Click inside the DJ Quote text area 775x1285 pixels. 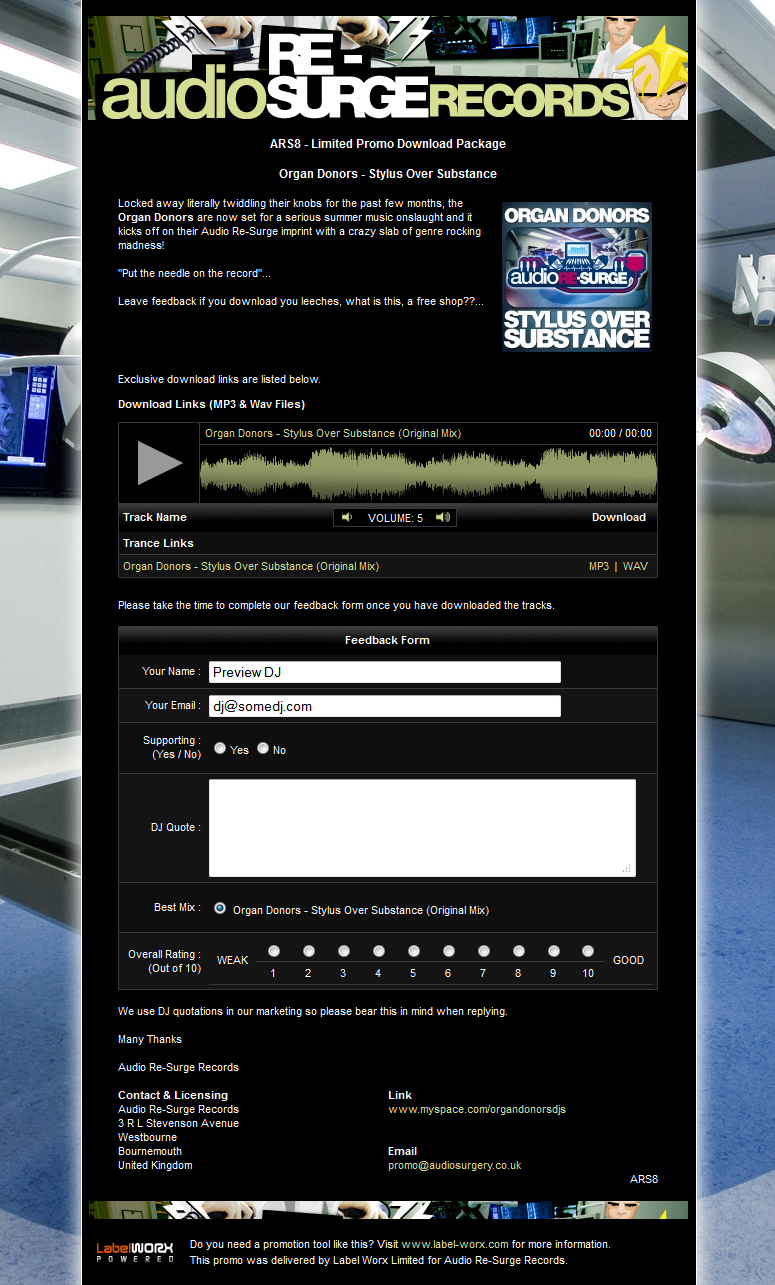click(x=422, y=828)
